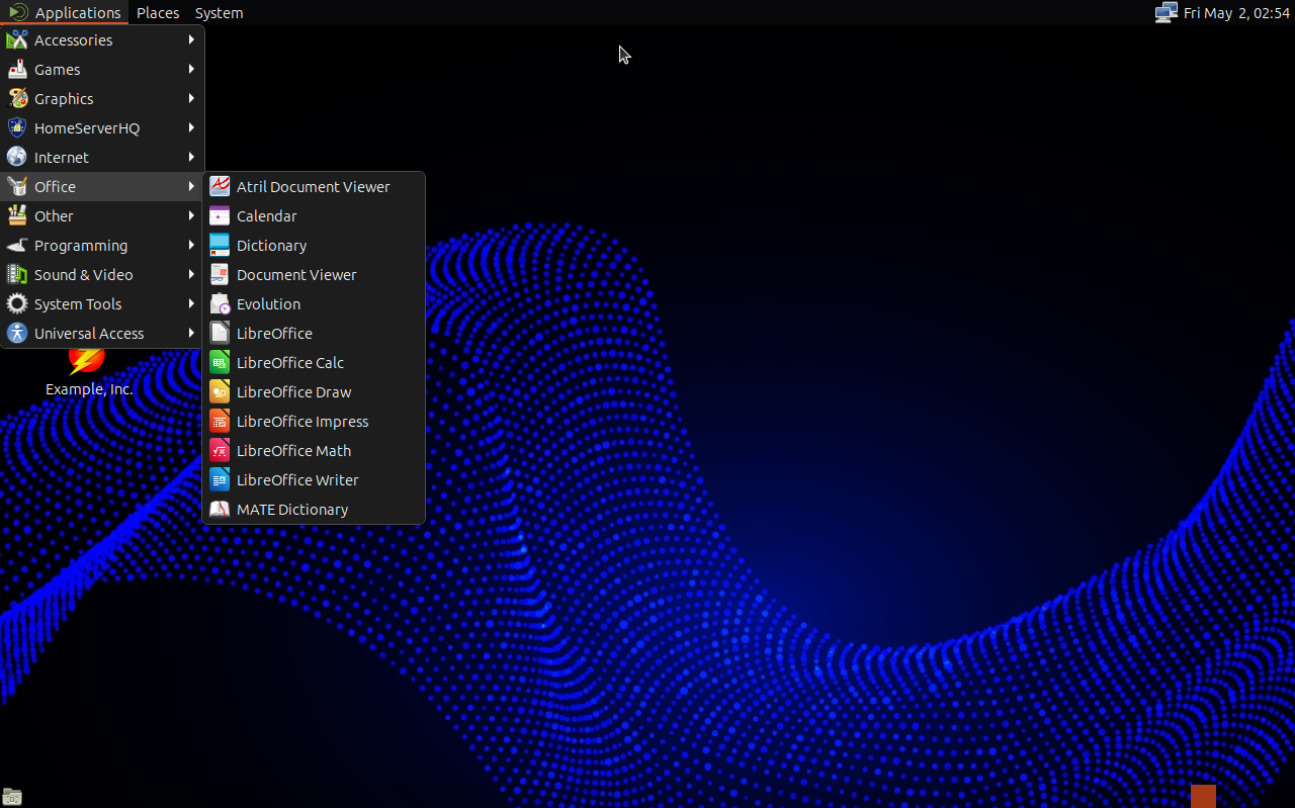The height and width of the screenshot is (808, 1295).
Task: Click show desktop button in bottom panel
Action: point(12,797)
